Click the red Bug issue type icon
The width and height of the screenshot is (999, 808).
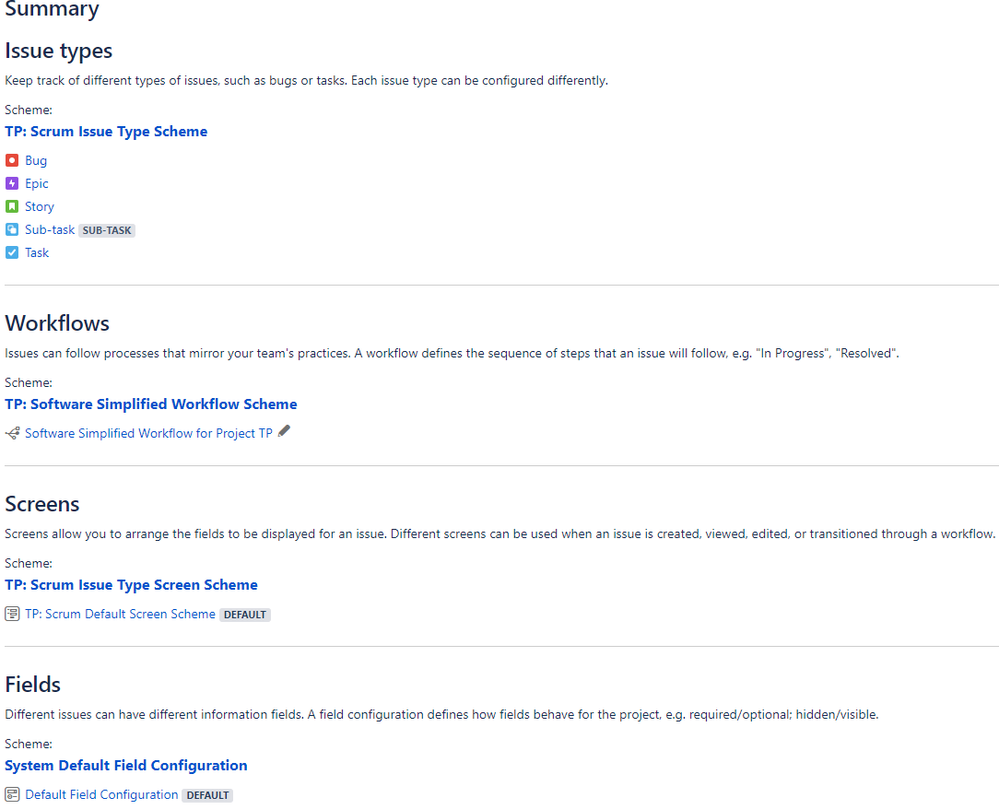(x=11, y=160)
